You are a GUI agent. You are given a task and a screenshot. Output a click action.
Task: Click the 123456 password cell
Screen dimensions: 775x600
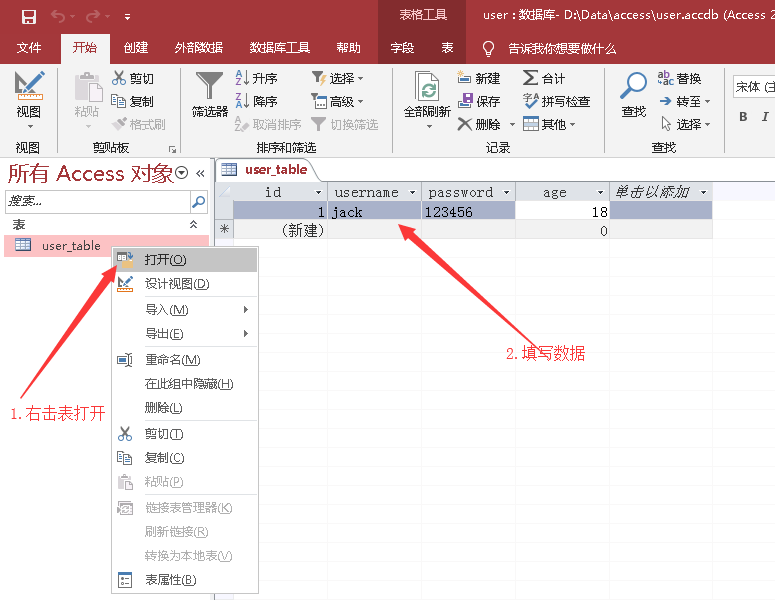[468, 212]
